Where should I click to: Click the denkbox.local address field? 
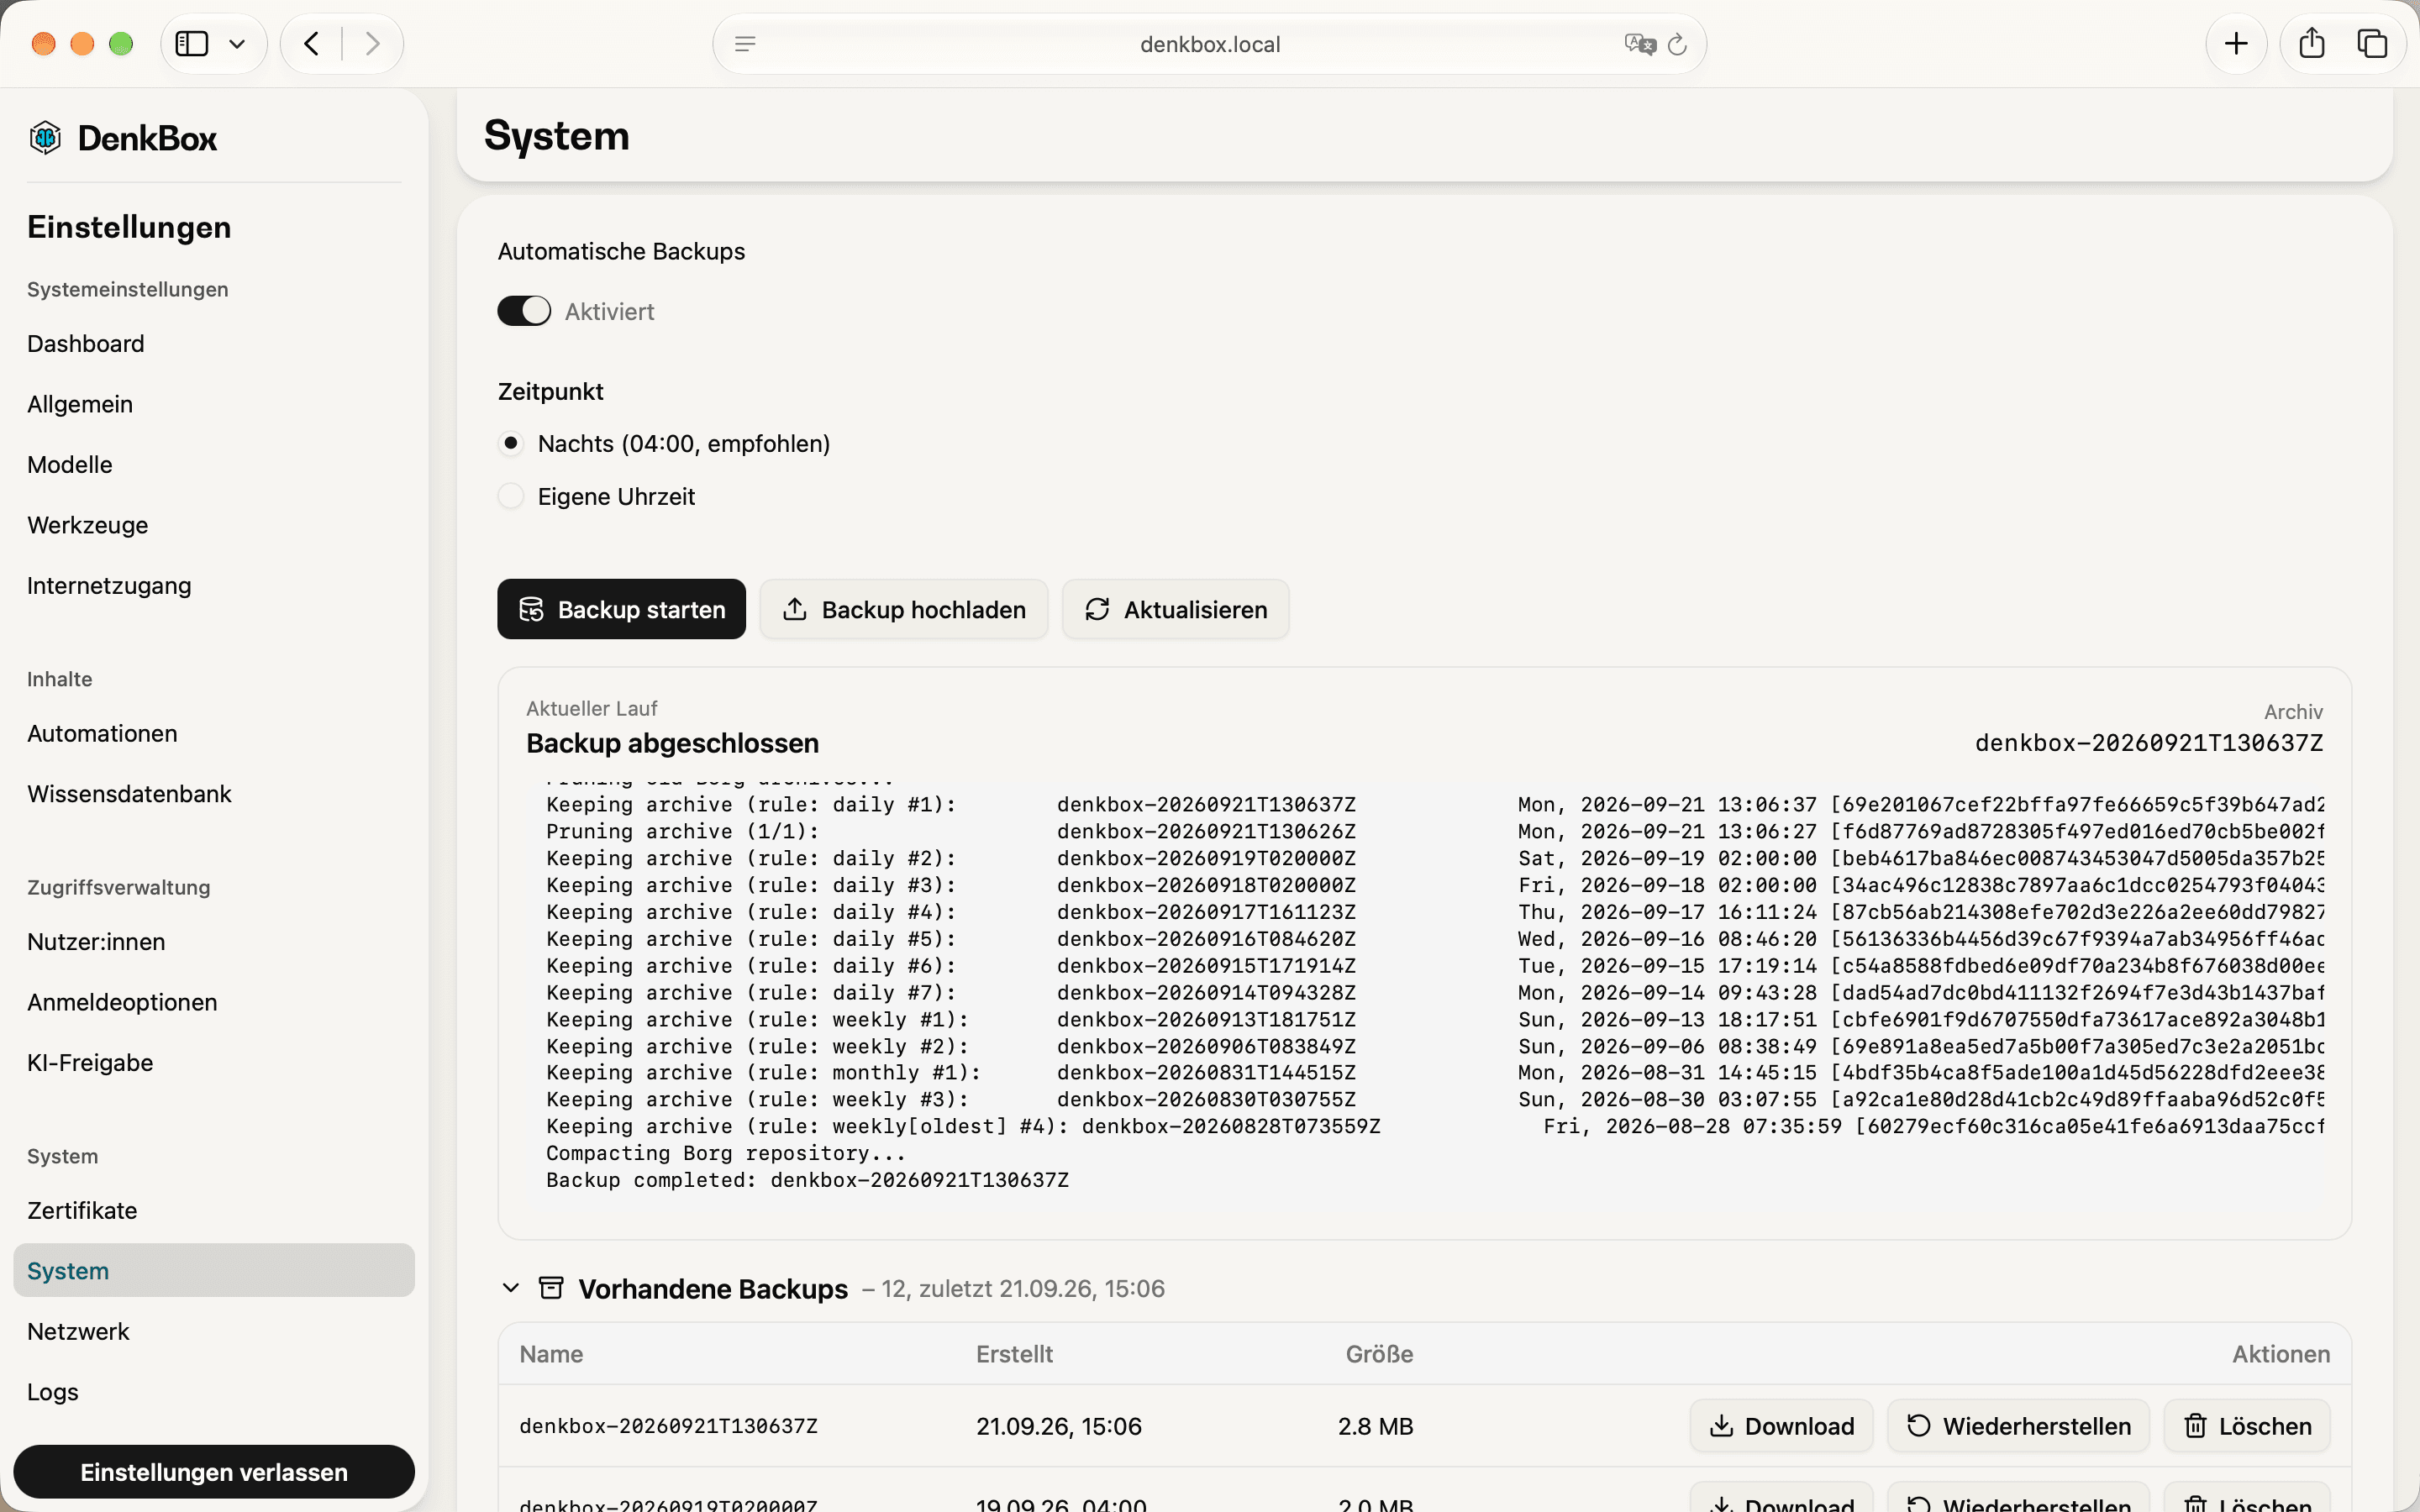[x=1210, y=44]
